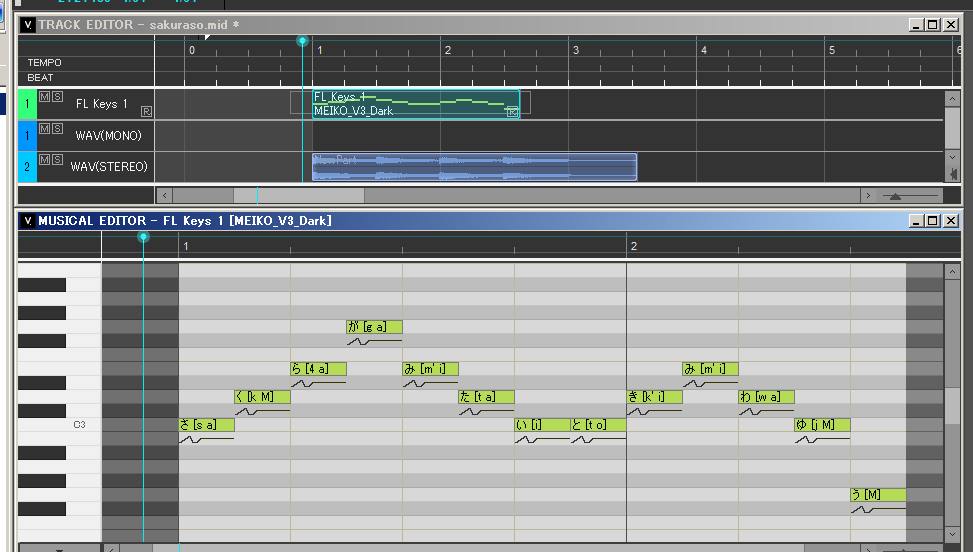Click the render R icon on FL Keys 1
Viewport: 973px width, 552px height.
click(x=147, y=111)
